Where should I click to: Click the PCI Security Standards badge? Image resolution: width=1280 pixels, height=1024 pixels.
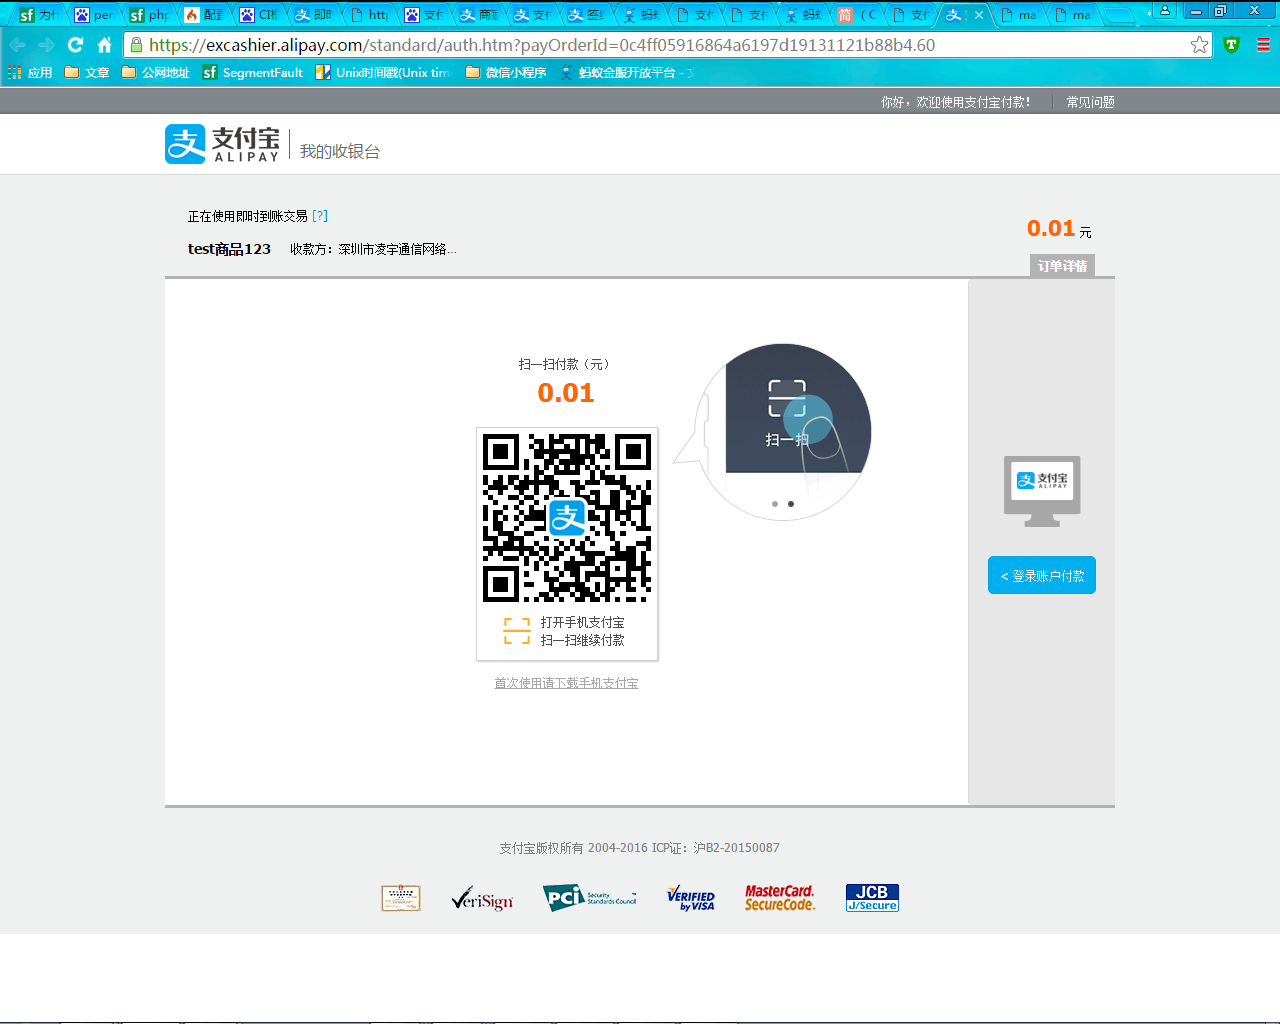coord(590,898)
